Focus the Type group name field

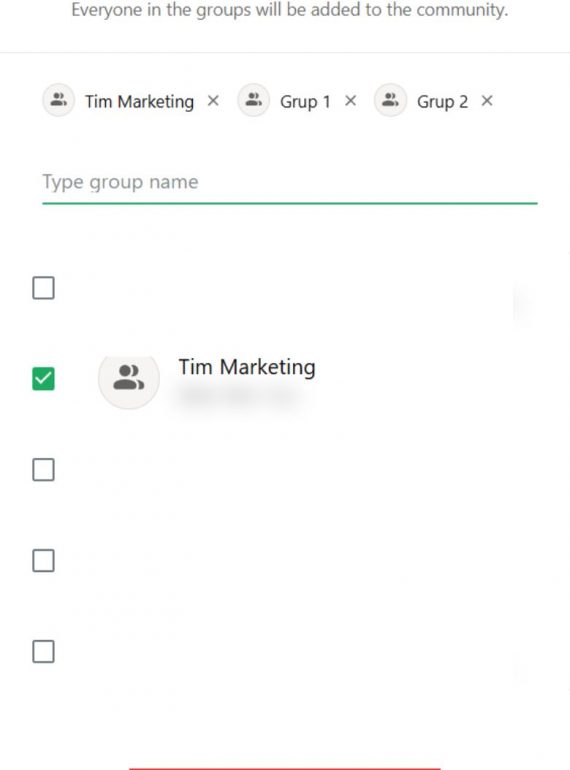coord(290,183)
